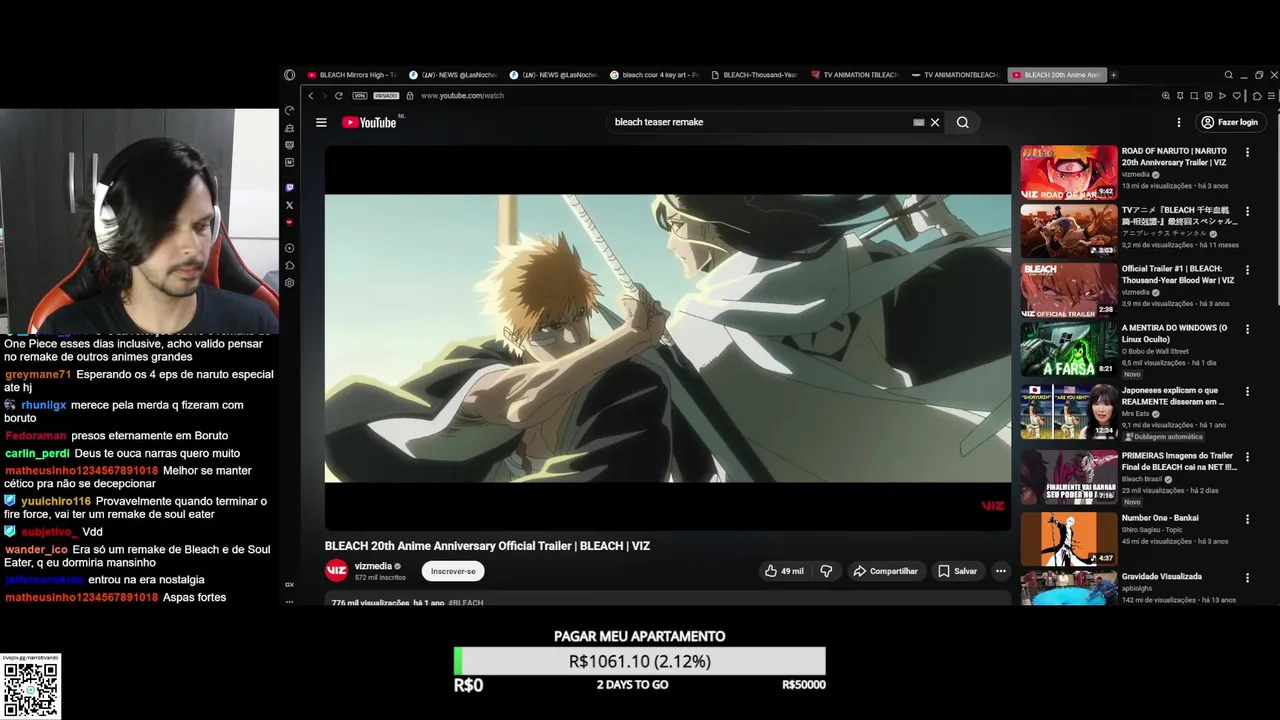Image resolution: width=1280 pixels, height=720 pixels.
Task: Click the Fazer login button
Action: pos(1229,122)
